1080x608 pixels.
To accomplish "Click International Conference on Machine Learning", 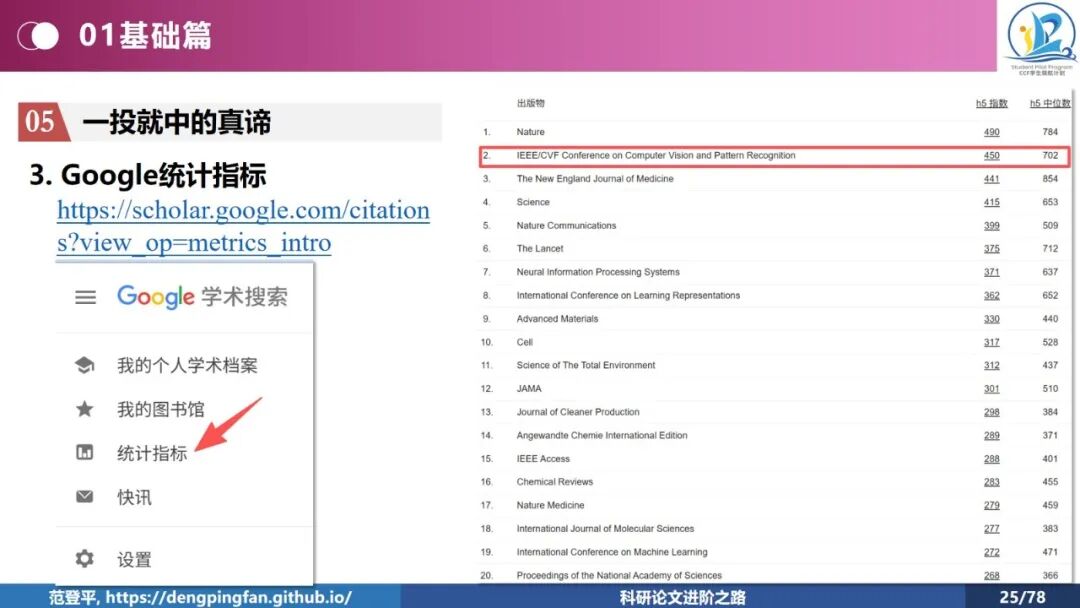I will (612, 552).
